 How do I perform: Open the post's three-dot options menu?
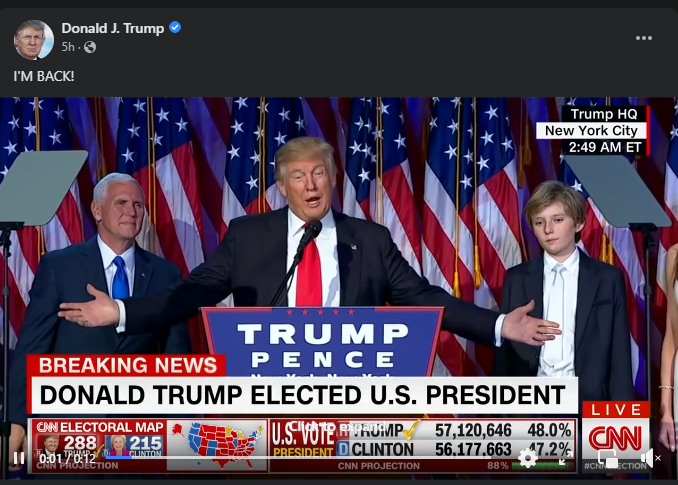[644, 38]
